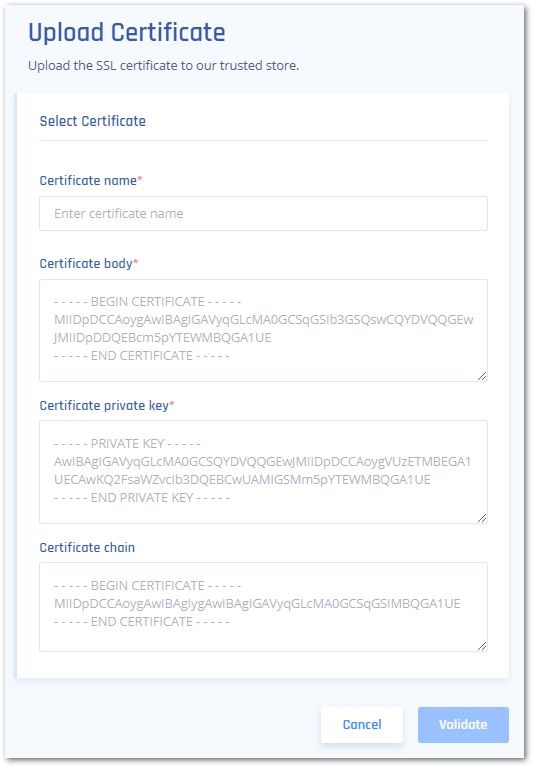
Task: Click inside the Certificate body text area
Action: [x=263, y=330]
